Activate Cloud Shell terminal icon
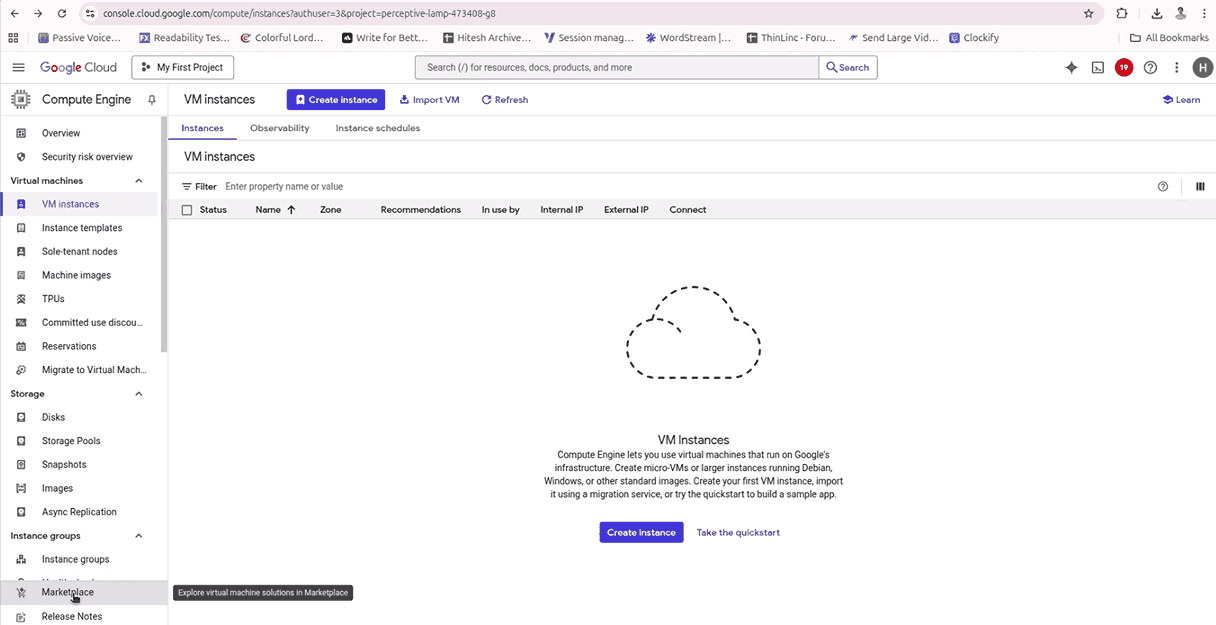 click(x=1098, y=68)
